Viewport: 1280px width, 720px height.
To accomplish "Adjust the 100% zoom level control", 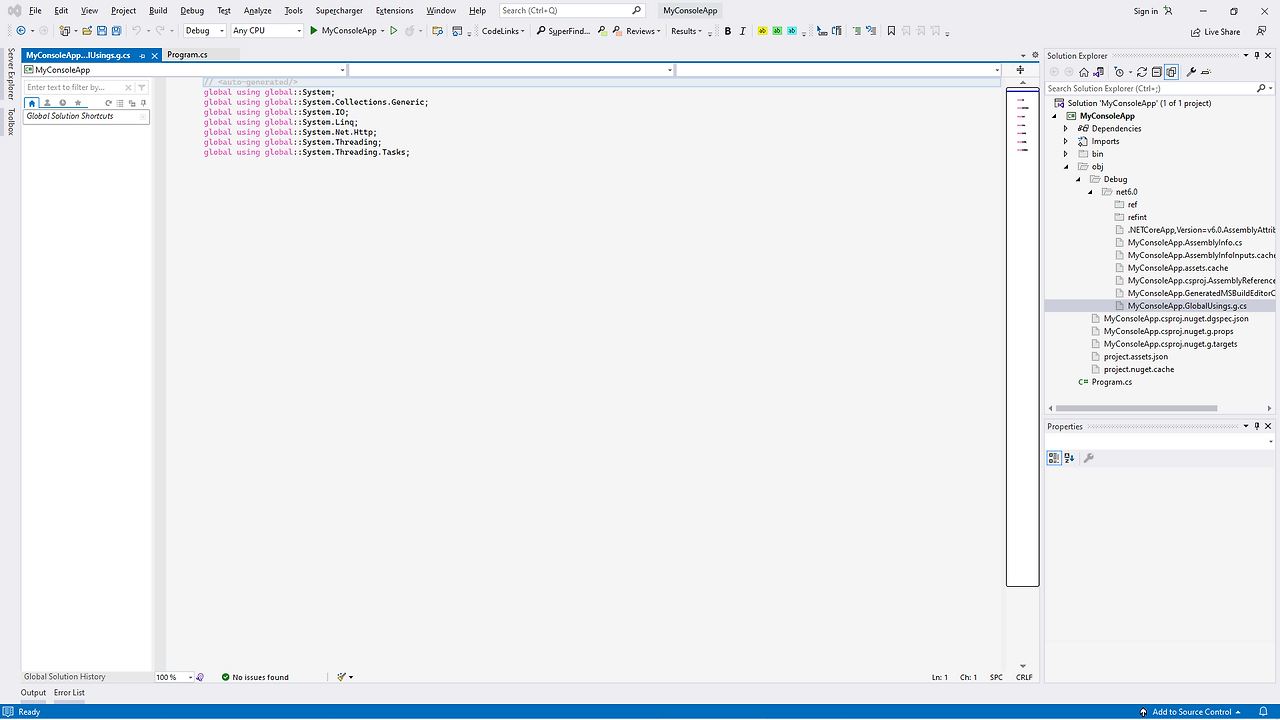I will pos(174,677).
